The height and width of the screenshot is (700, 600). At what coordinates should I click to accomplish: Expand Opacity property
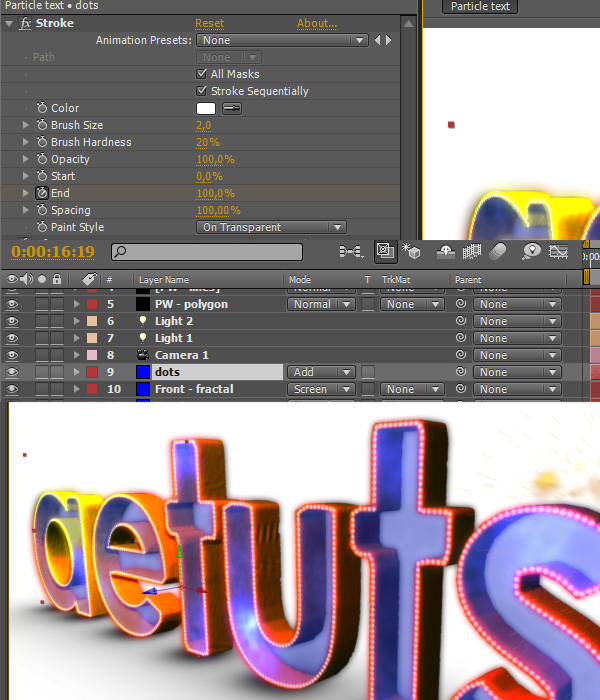pos(26,159)
